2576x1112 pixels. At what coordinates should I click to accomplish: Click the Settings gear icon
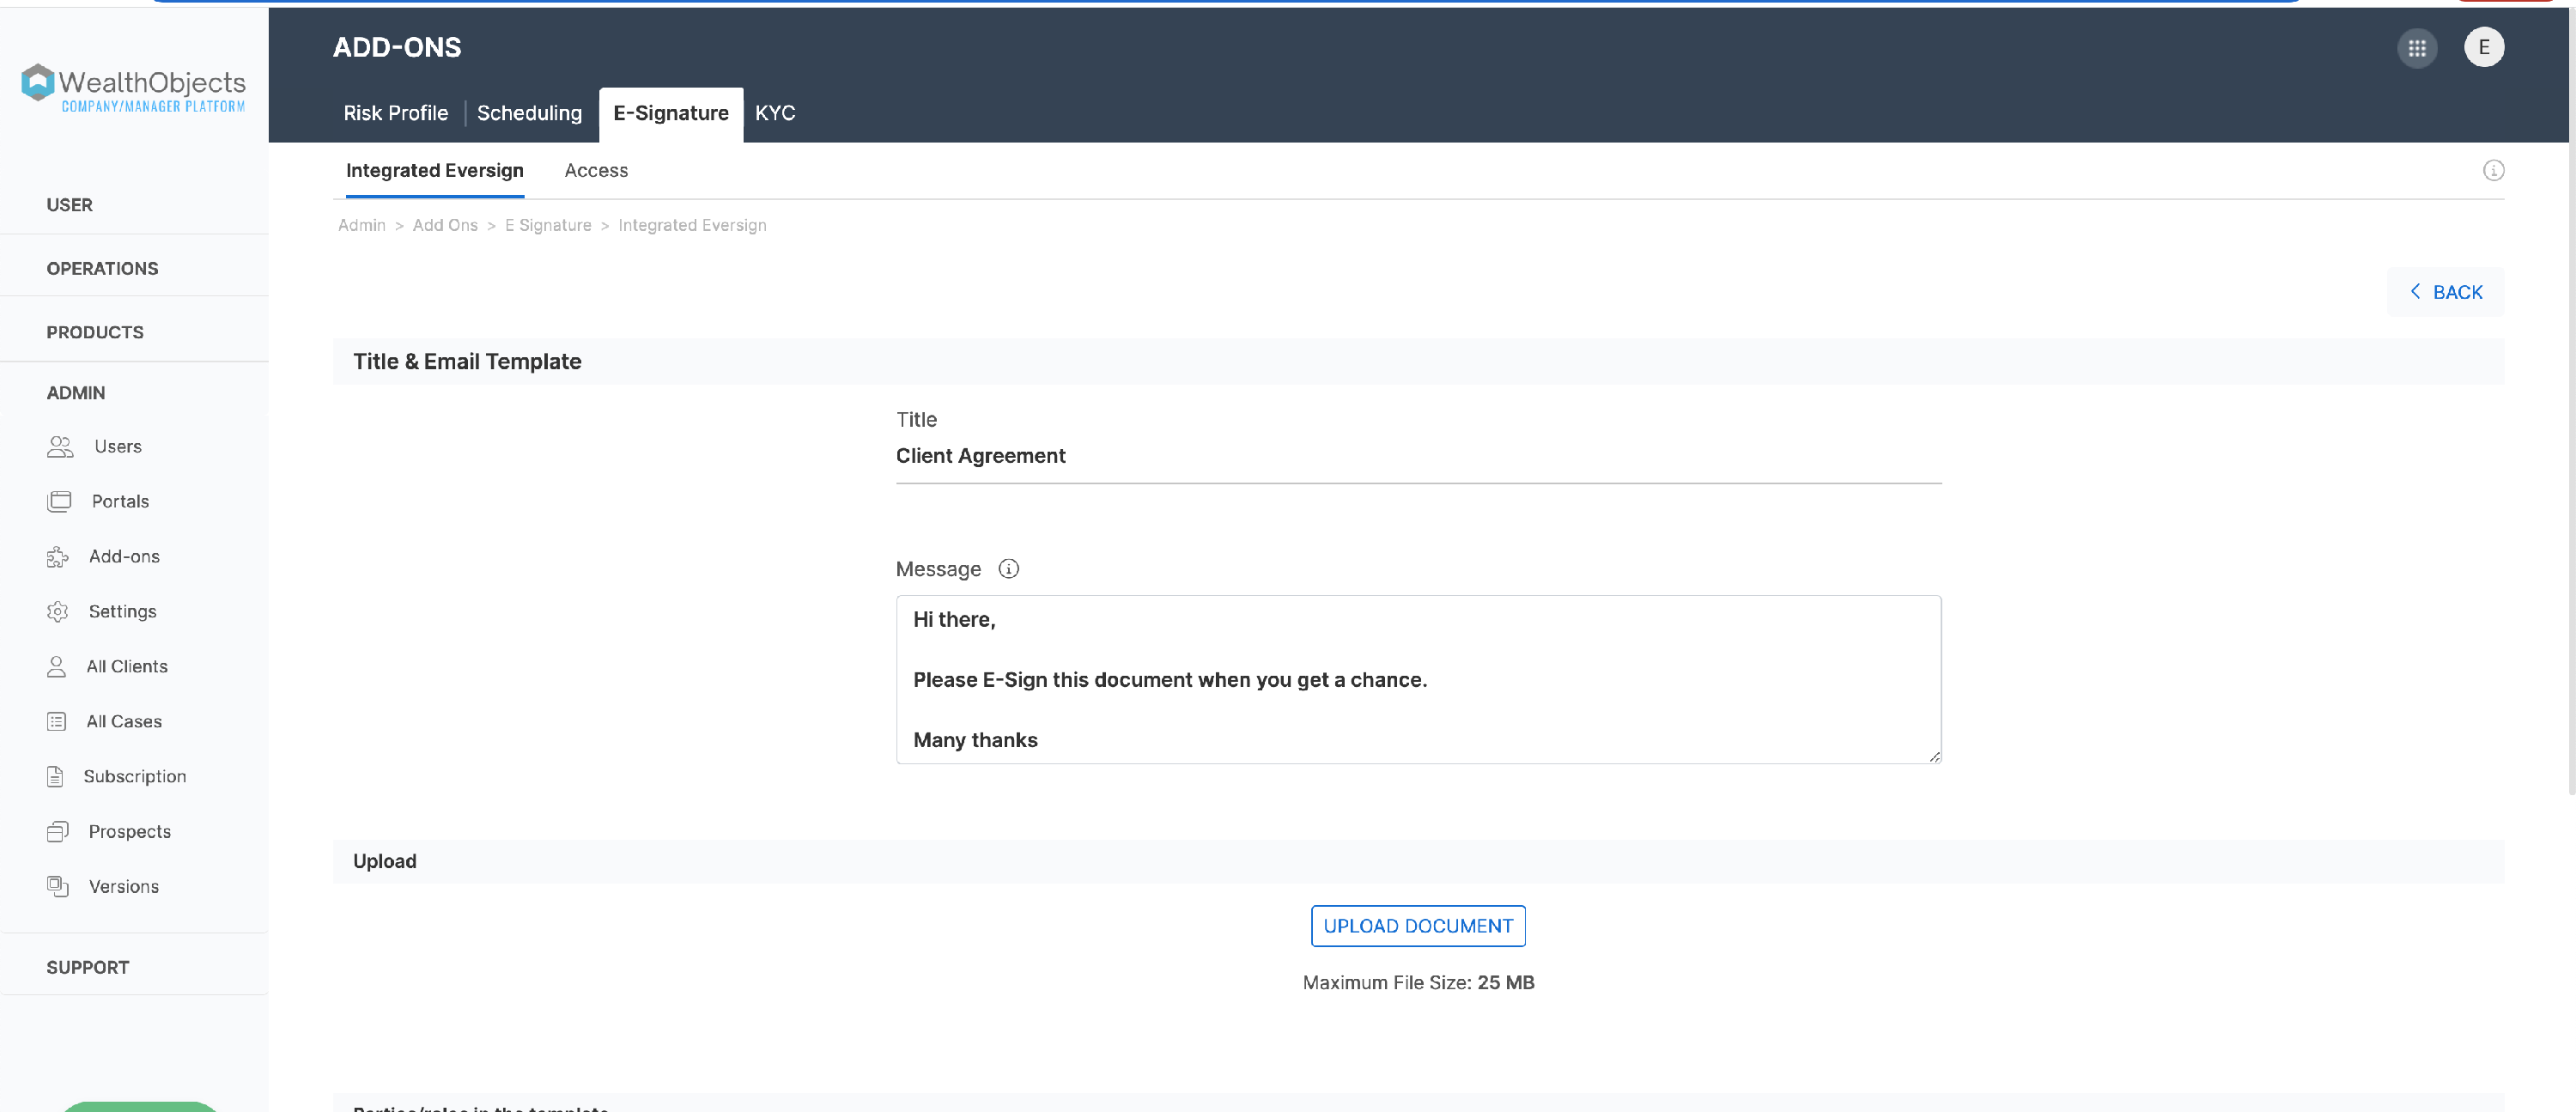coord(57,612)
